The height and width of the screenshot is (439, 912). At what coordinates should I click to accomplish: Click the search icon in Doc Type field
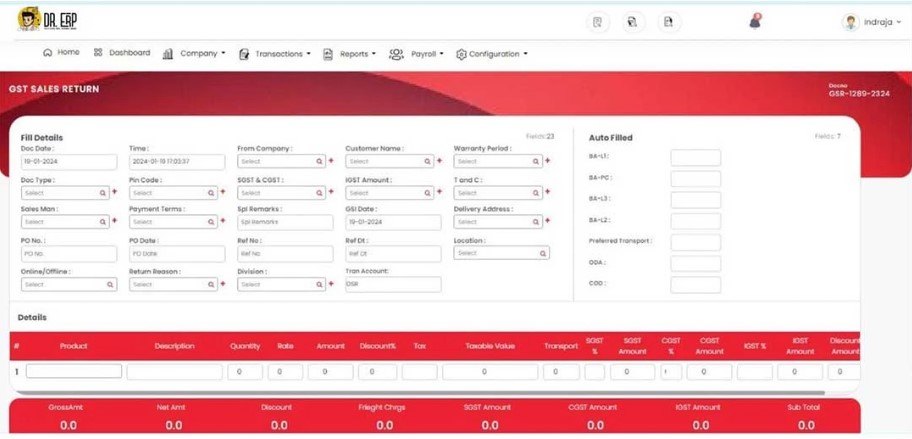[x=102, y=193]
